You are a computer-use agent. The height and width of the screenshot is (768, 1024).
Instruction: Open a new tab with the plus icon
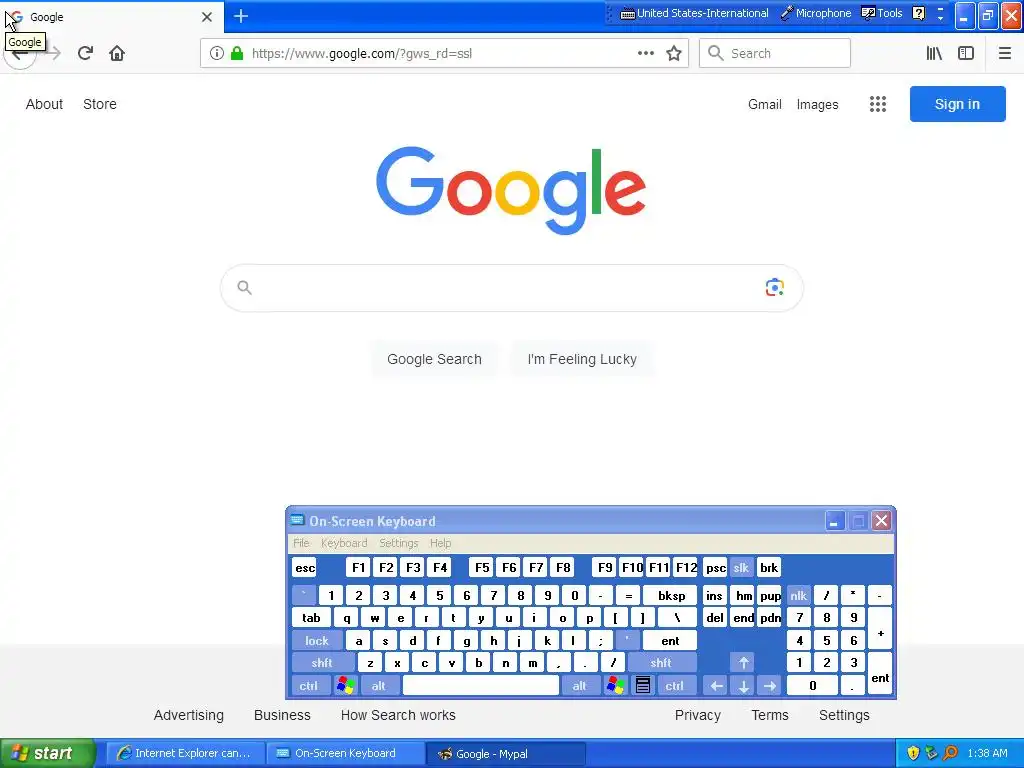tap(241, 16)
